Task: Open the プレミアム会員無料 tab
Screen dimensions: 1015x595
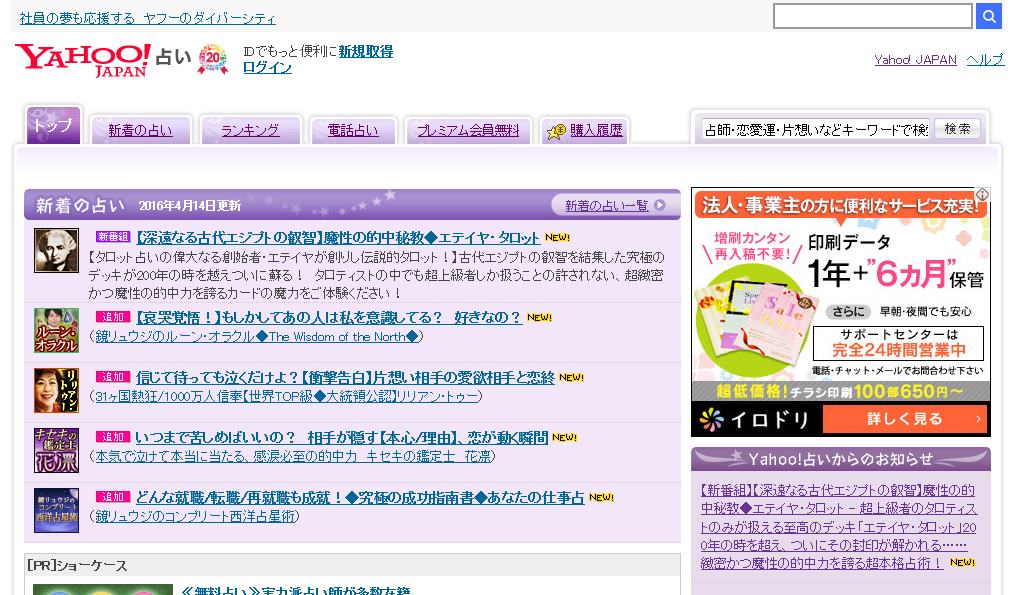Action: pyautogui.click(x=468, y=130)
